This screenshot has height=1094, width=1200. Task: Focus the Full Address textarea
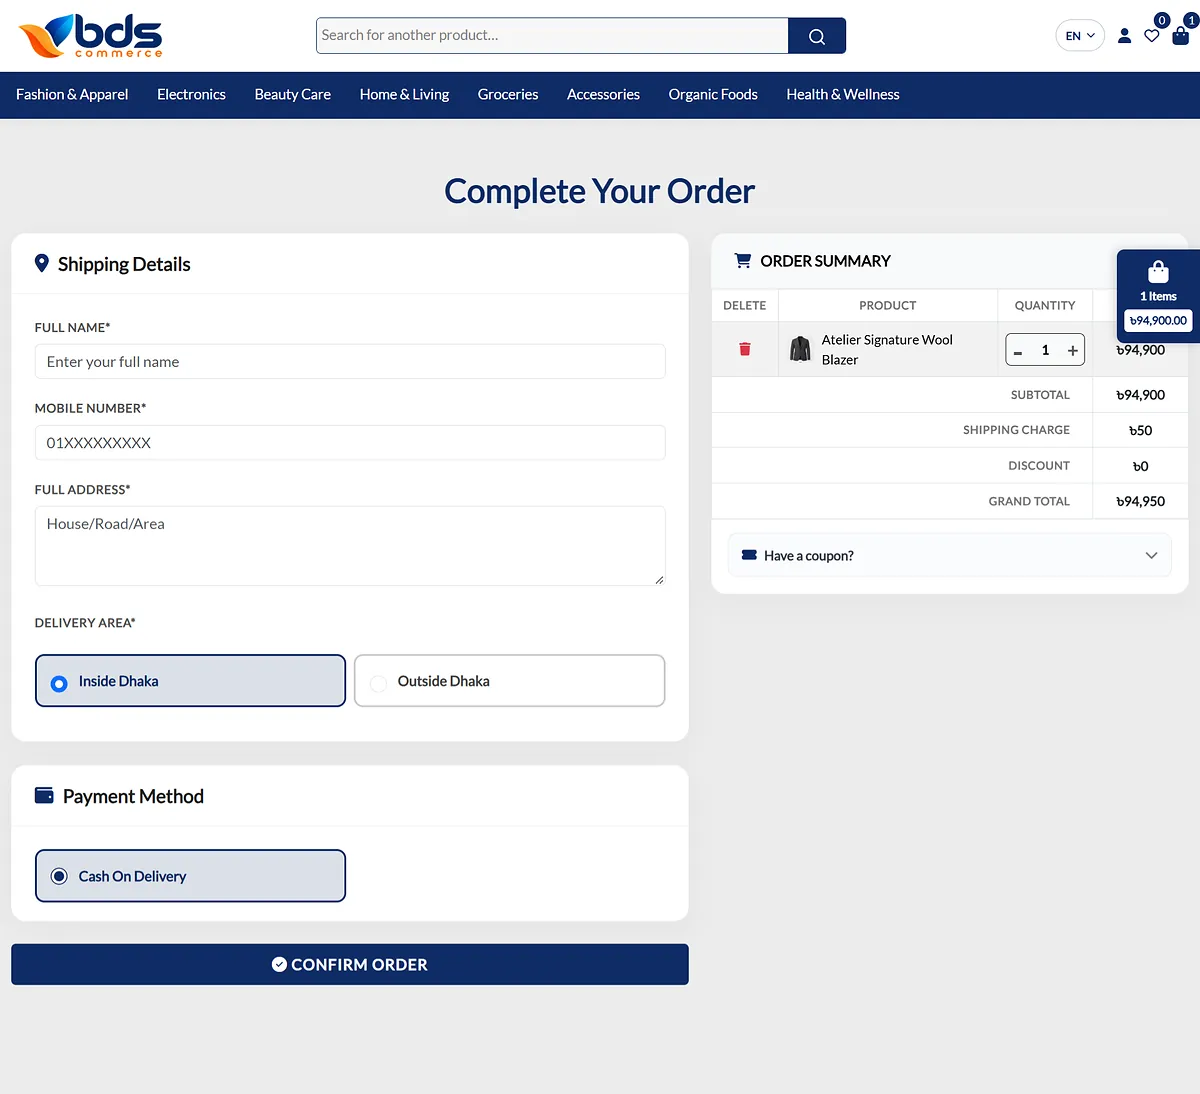(x=350, y=546)
